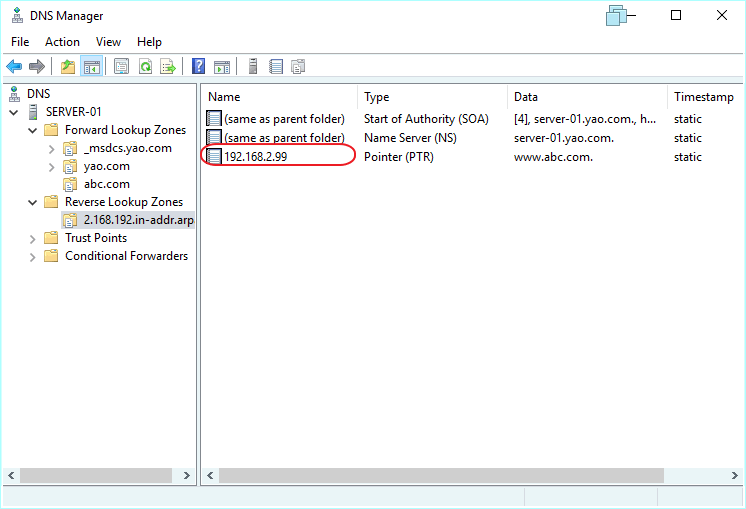Screen dimensions: 746x509
Task: Toggle the Show/Hide Console Tree toolbar icon
Action: coord(91,67)
